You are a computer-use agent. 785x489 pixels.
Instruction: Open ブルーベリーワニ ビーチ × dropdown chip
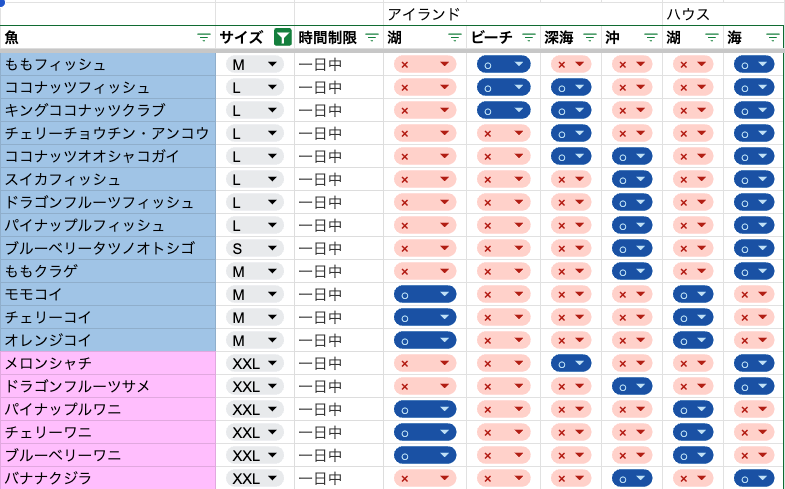click(503, 455)
